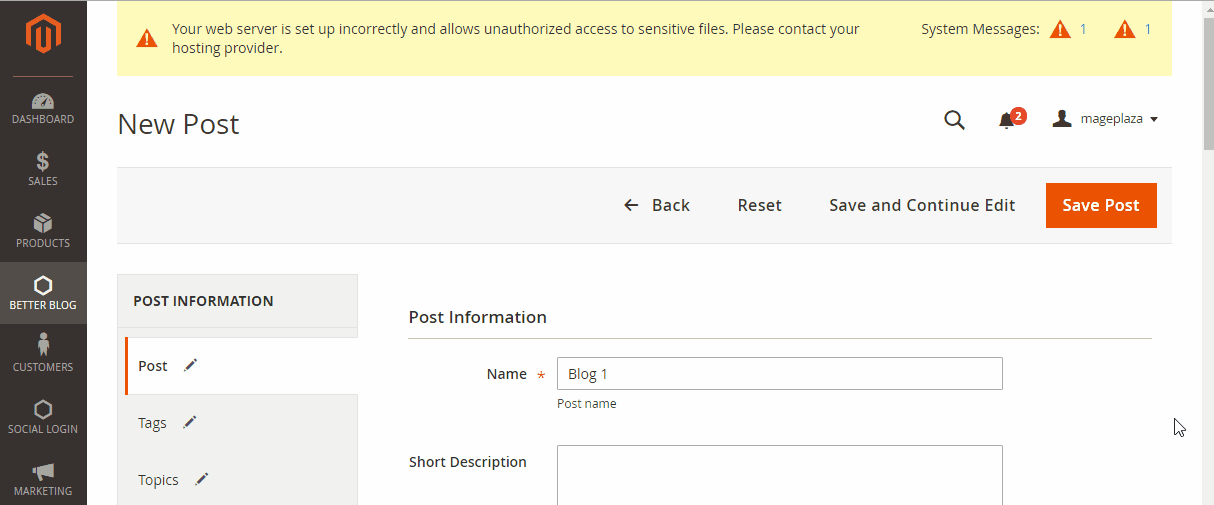Open the Marketing megaphone menu

(x=43, y=479)
